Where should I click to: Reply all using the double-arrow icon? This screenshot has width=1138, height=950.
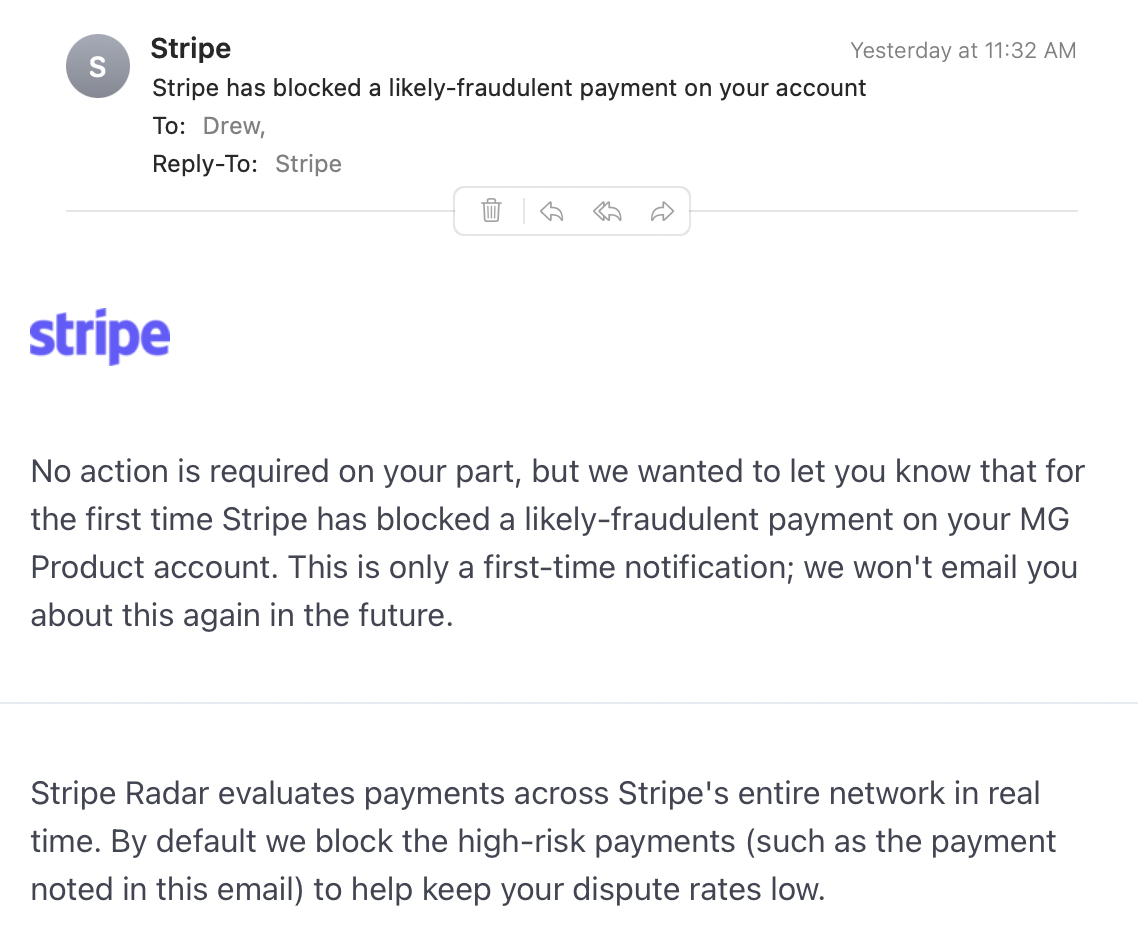(x=607, y=211)
